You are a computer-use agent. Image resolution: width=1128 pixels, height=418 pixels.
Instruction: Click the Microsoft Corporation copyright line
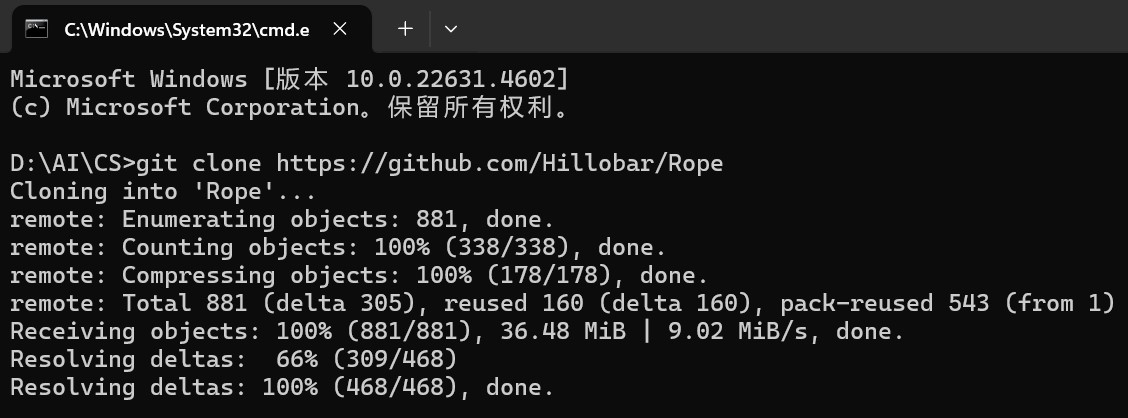[x=289, y=107]
